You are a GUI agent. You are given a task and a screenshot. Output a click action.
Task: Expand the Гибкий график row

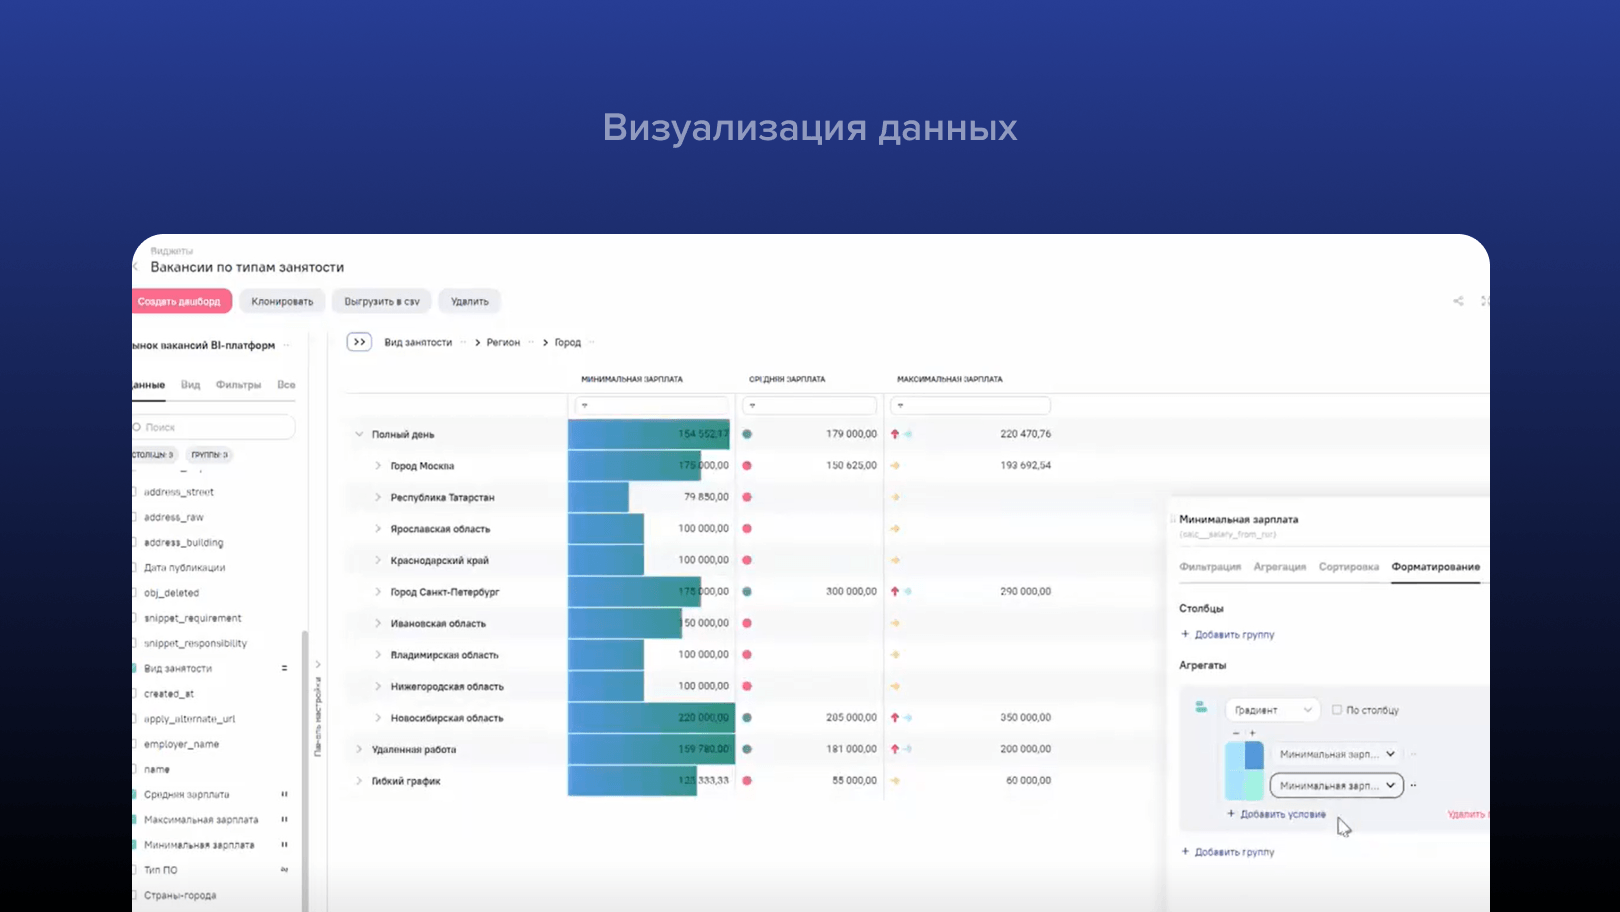coord(359,781)
